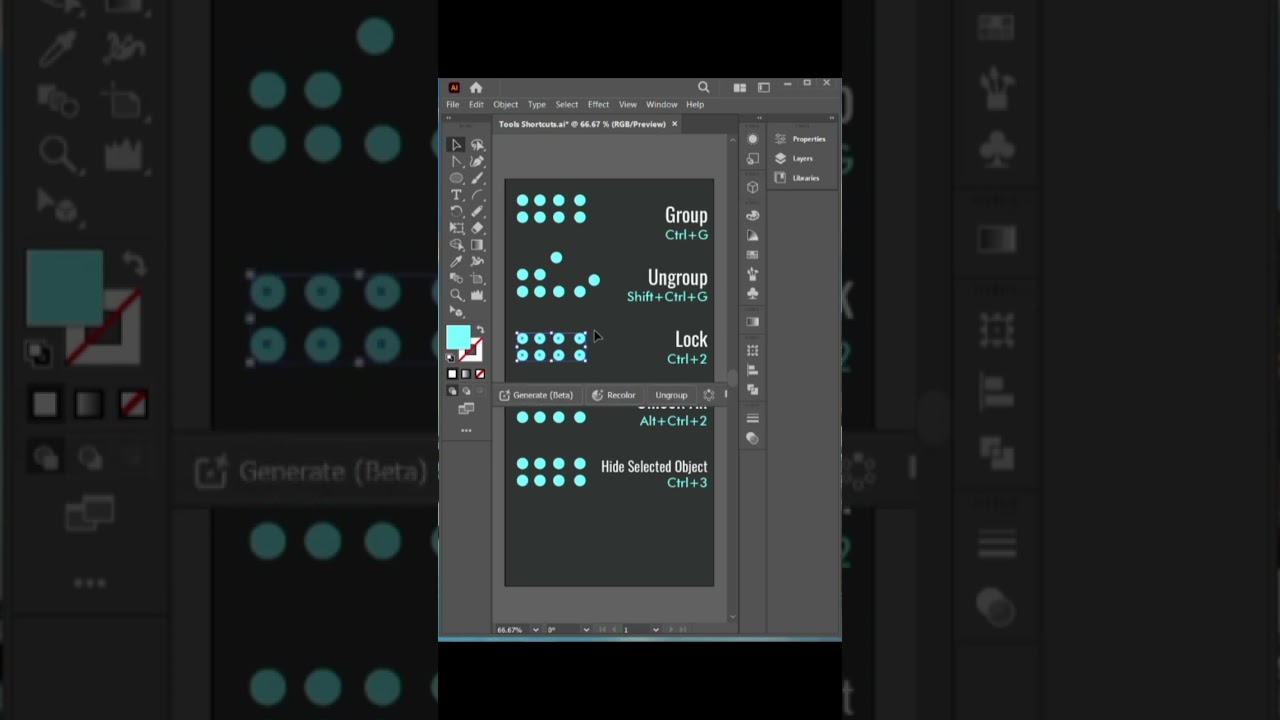Click the Recolor button
Screen dimensions: 1280x720
click(x=613, y=395)
